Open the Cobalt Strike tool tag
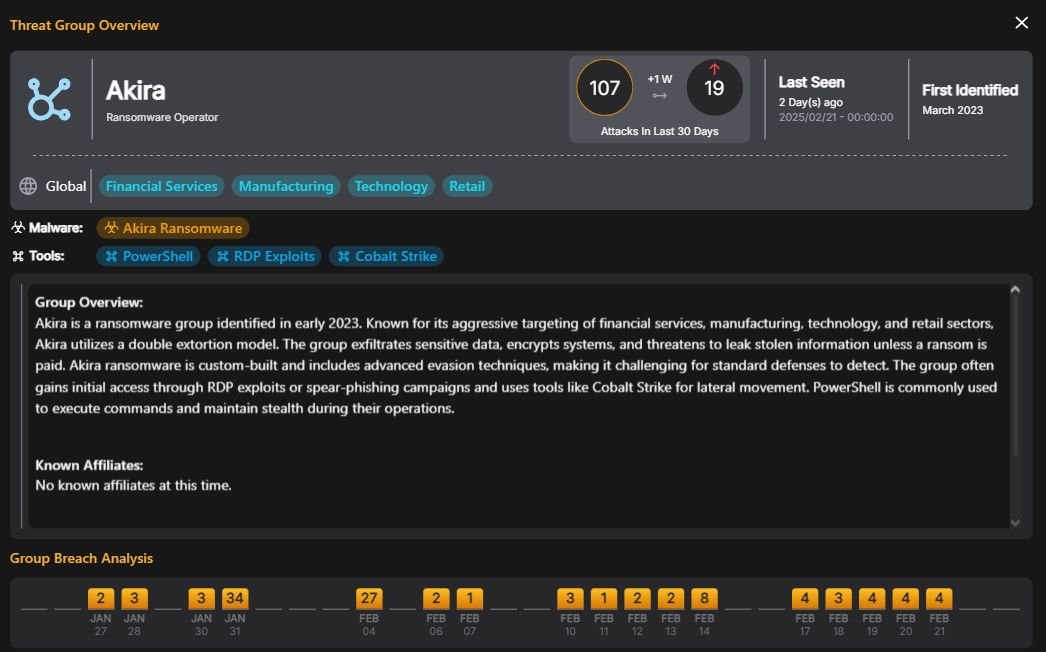This screenshot has width=1046, height=652. [x=386, y=256]
